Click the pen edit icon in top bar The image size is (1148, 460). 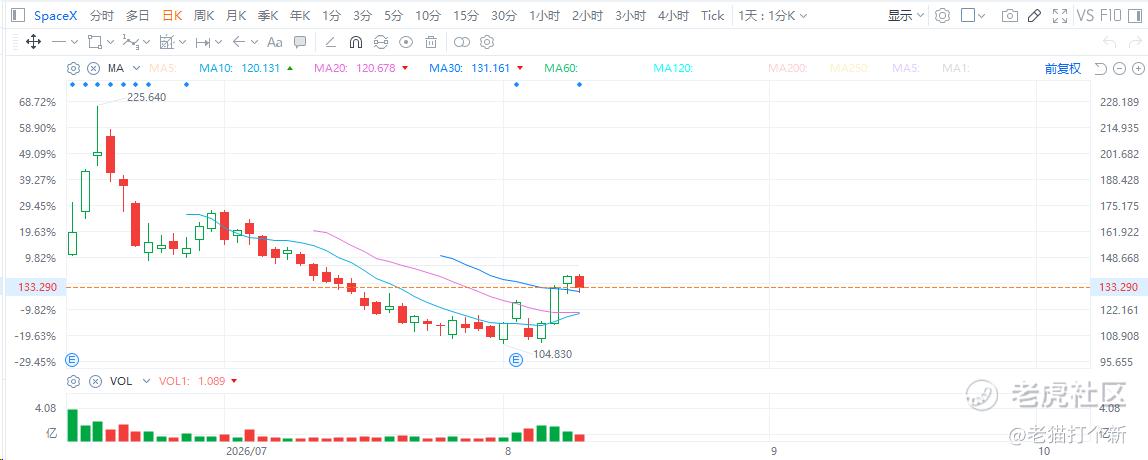pos(1035,15)
